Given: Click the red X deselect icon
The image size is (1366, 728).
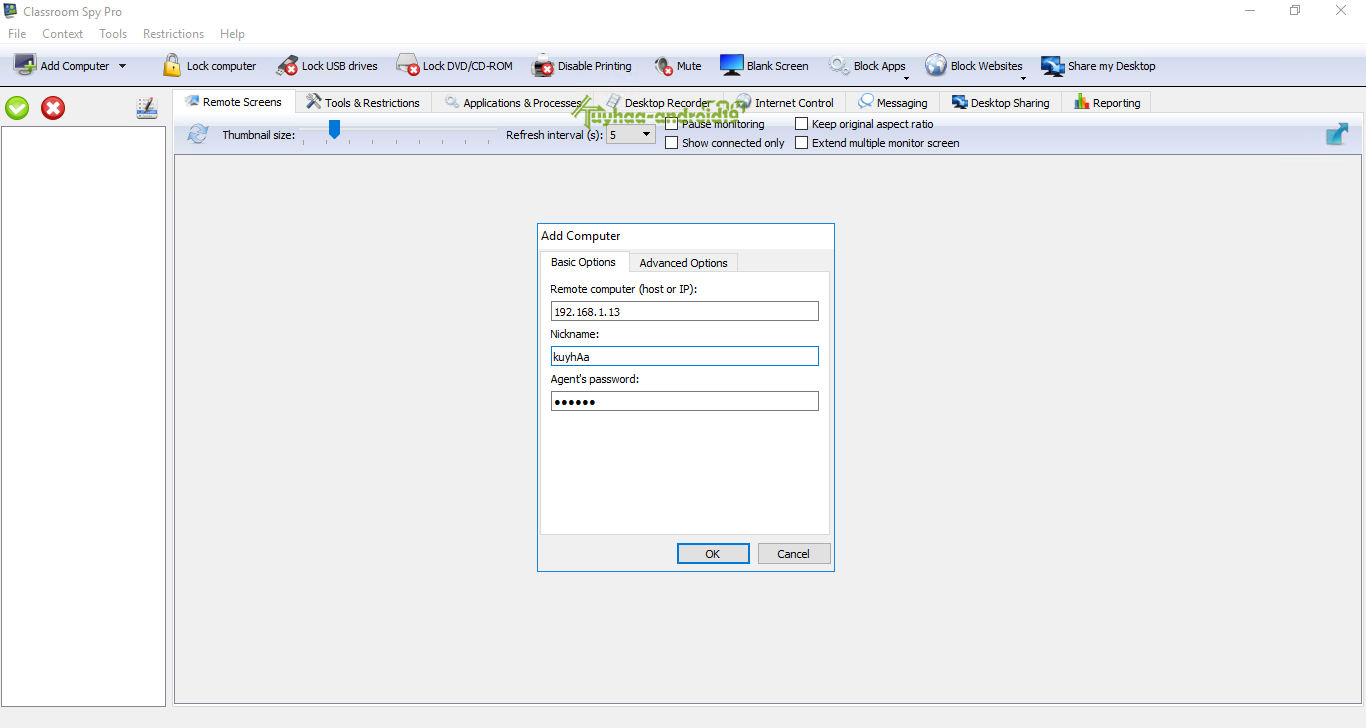Looking at the screenshot, I should tap(53, 108).
